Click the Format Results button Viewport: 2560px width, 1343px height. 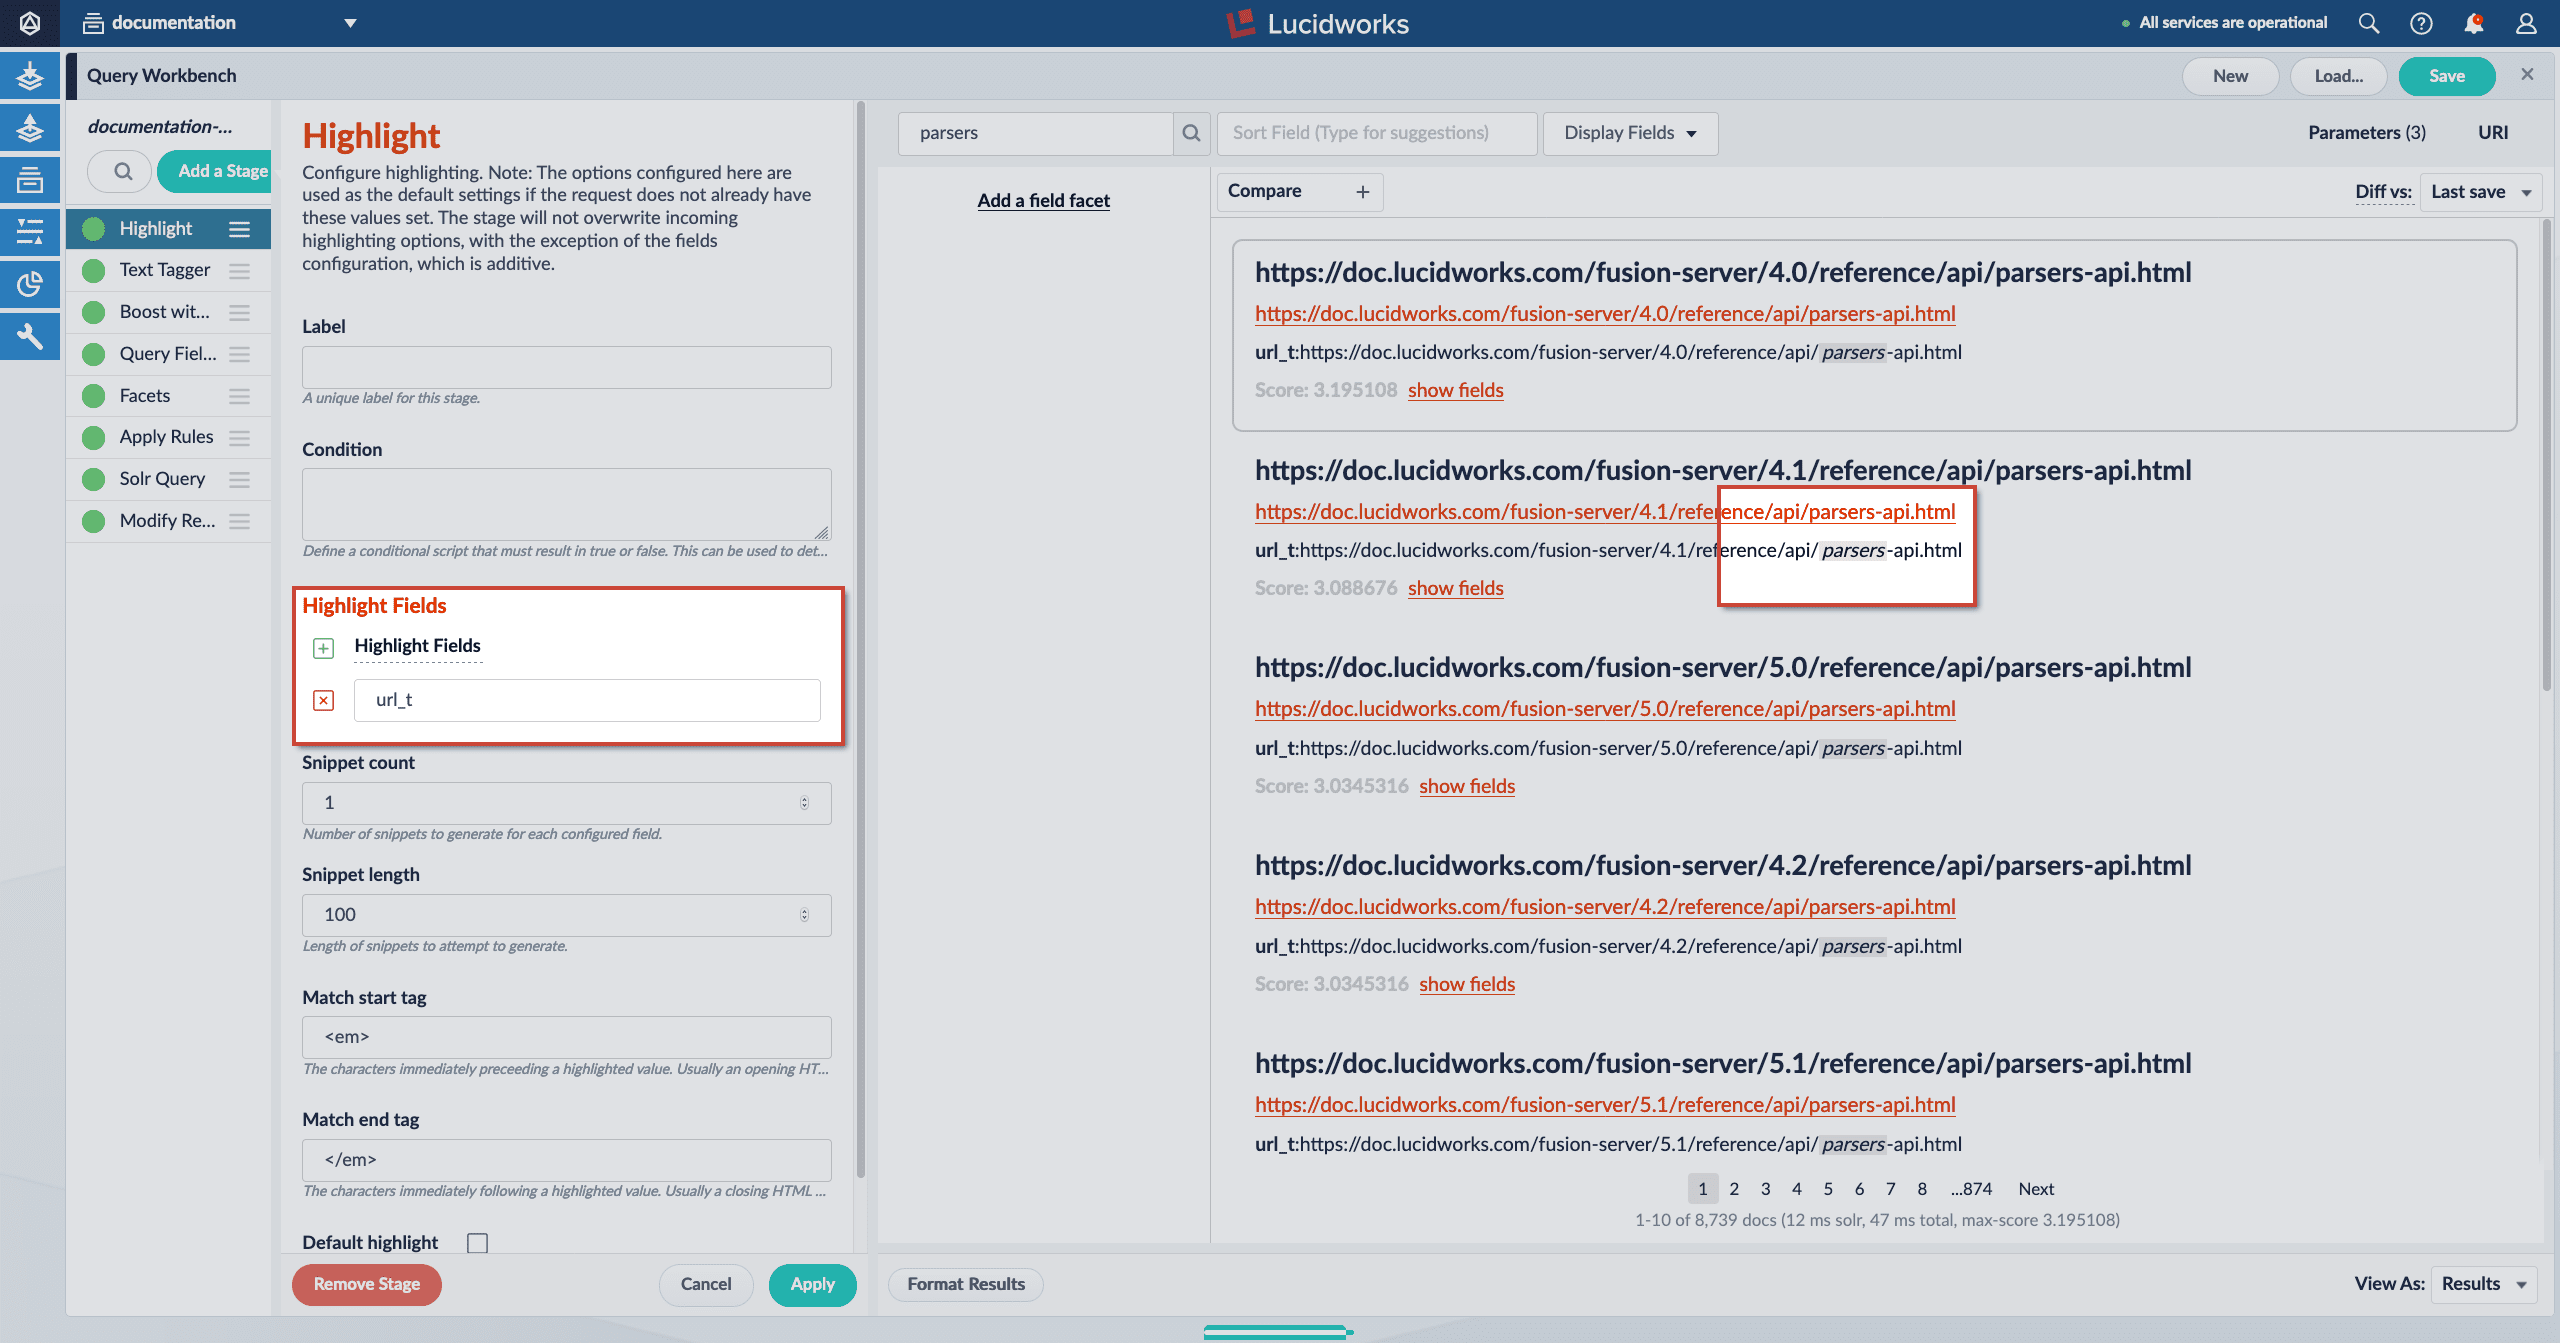tap(965, 1284)
